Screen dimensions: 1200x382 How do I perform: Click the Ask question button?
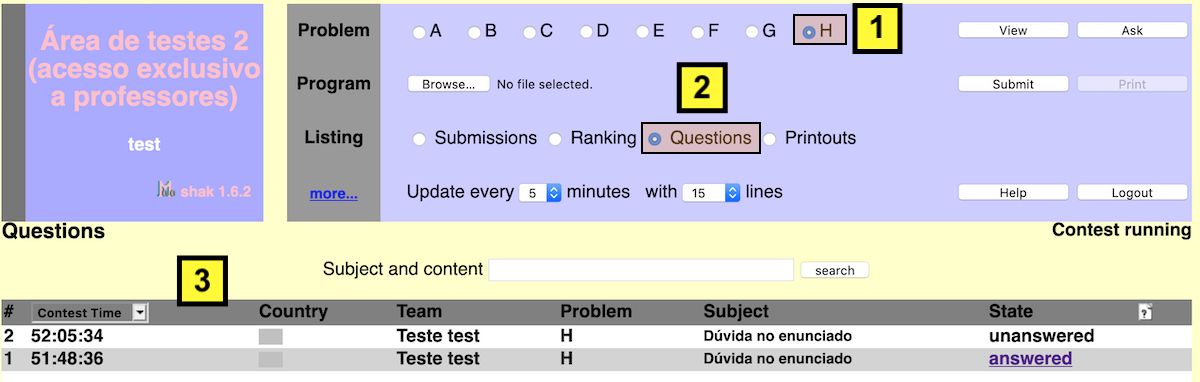click(1132, 31)
